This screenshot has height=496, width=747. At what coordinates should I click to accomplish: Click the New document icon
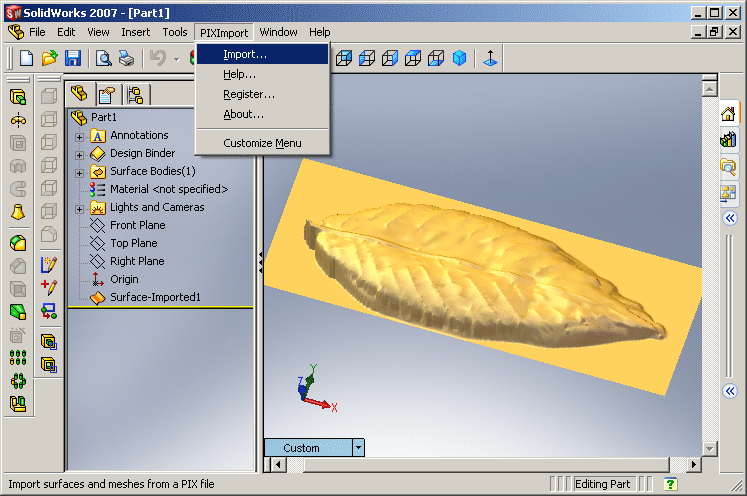27,59
